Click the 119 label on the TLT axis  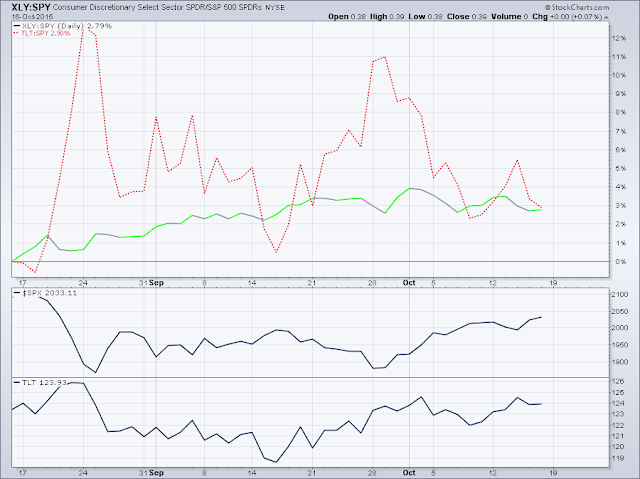coord(618,458)
